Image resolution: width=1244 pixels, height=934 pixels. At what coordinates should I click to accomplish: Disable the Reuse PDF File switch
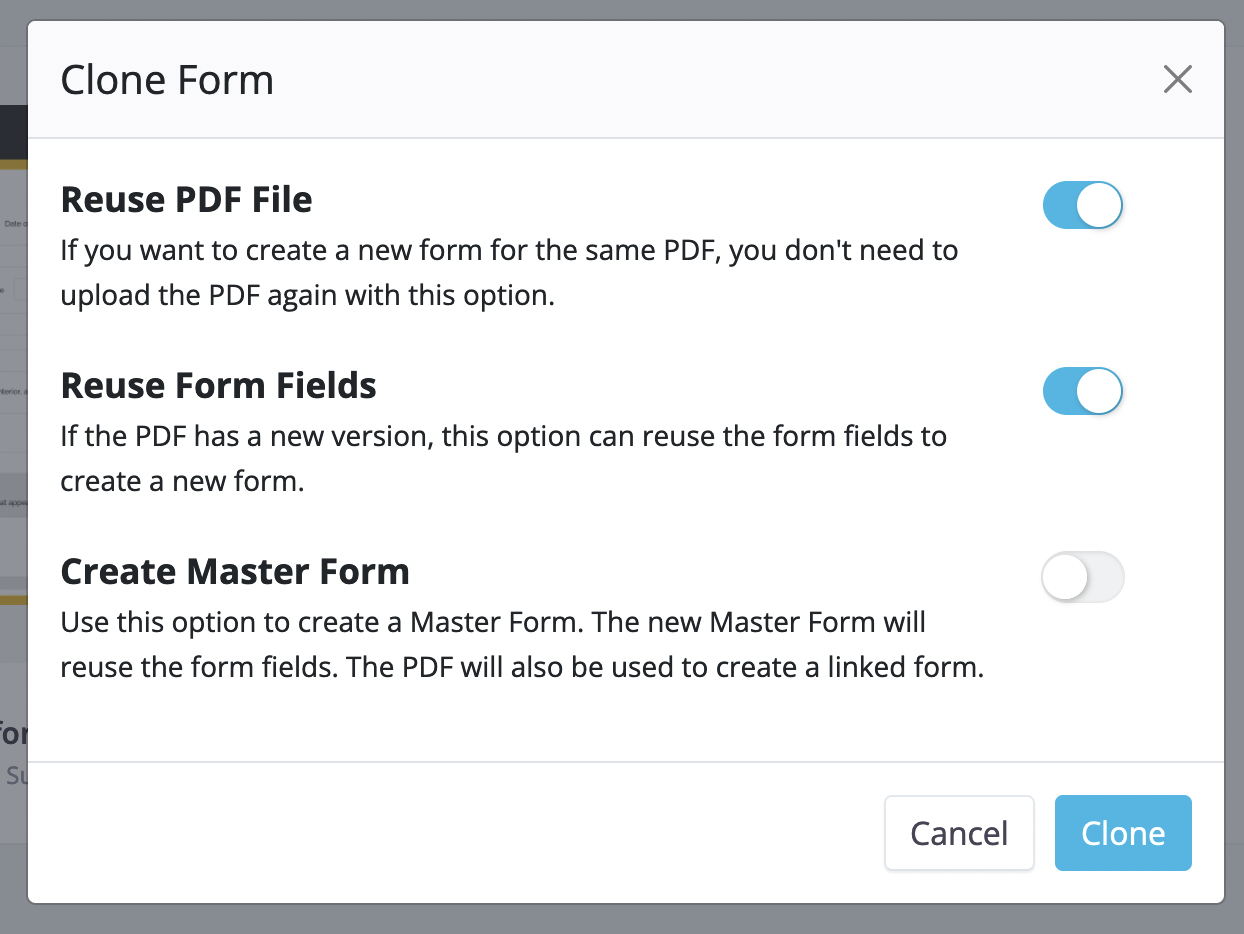click(1082, 206)
